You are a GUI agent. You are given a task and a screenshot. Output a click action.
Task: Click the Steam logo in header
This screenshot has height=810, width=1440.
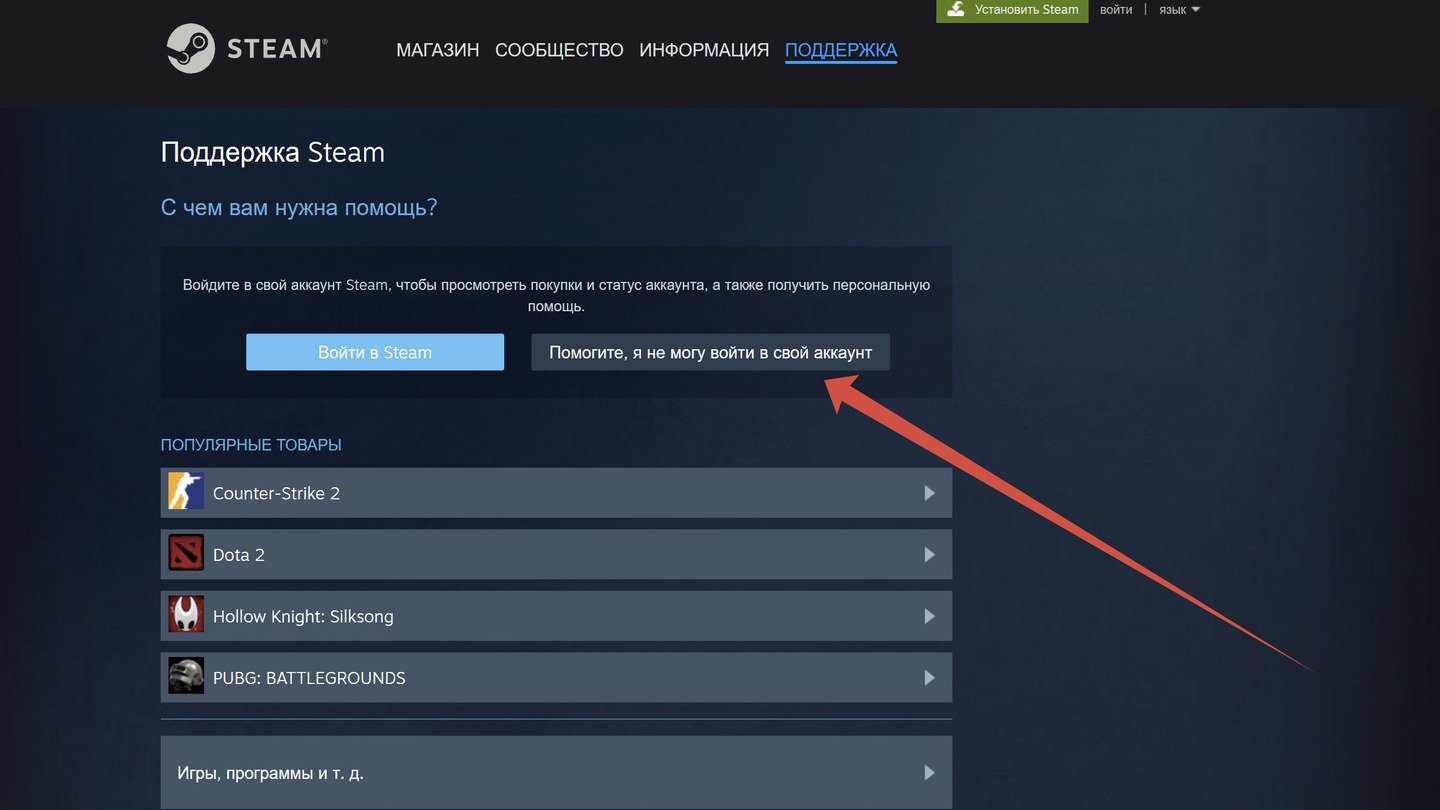pos(247,49)
